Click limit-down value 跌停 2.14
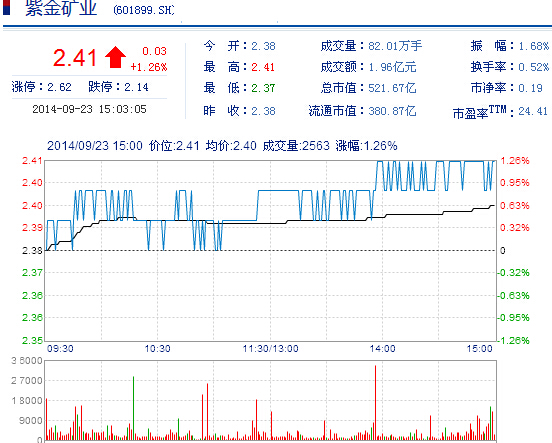The width and height of the screenshot is (552, 443). pyautogui.click(x=136, y=87)
